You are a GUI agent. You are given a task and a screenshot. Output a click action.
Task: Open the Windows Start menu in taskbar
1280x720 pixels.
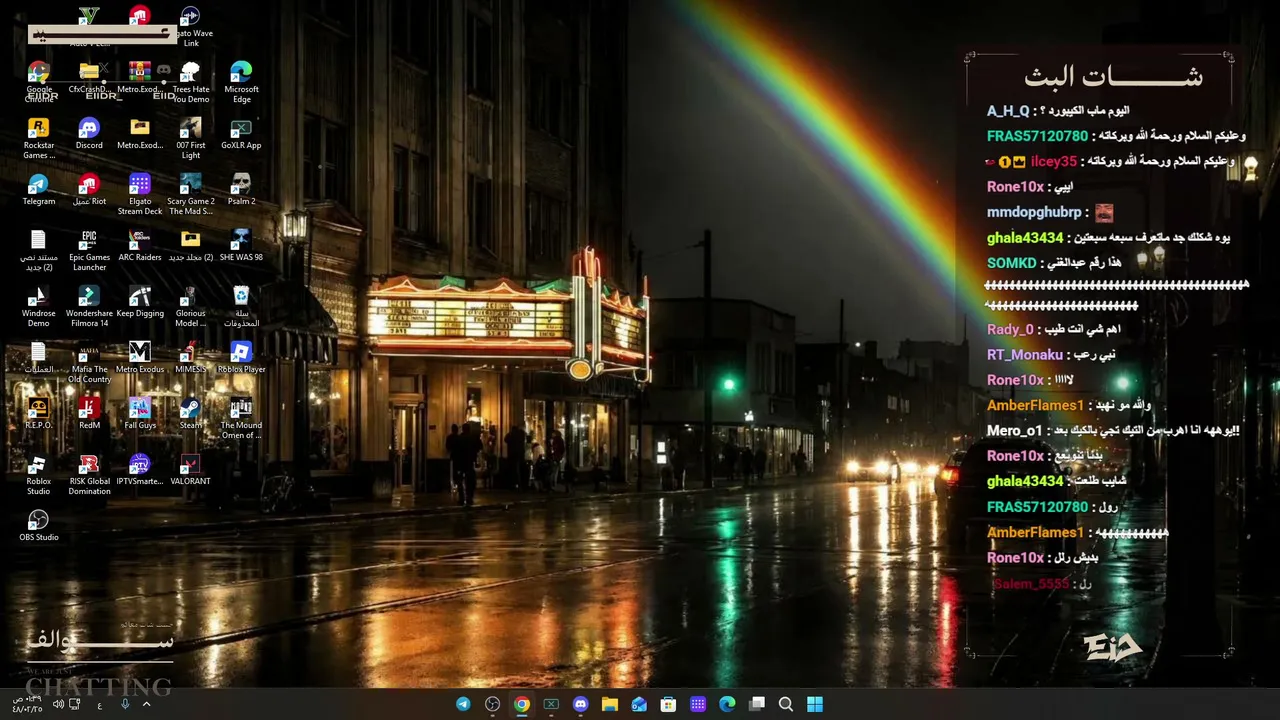click(x=815, y=704)
